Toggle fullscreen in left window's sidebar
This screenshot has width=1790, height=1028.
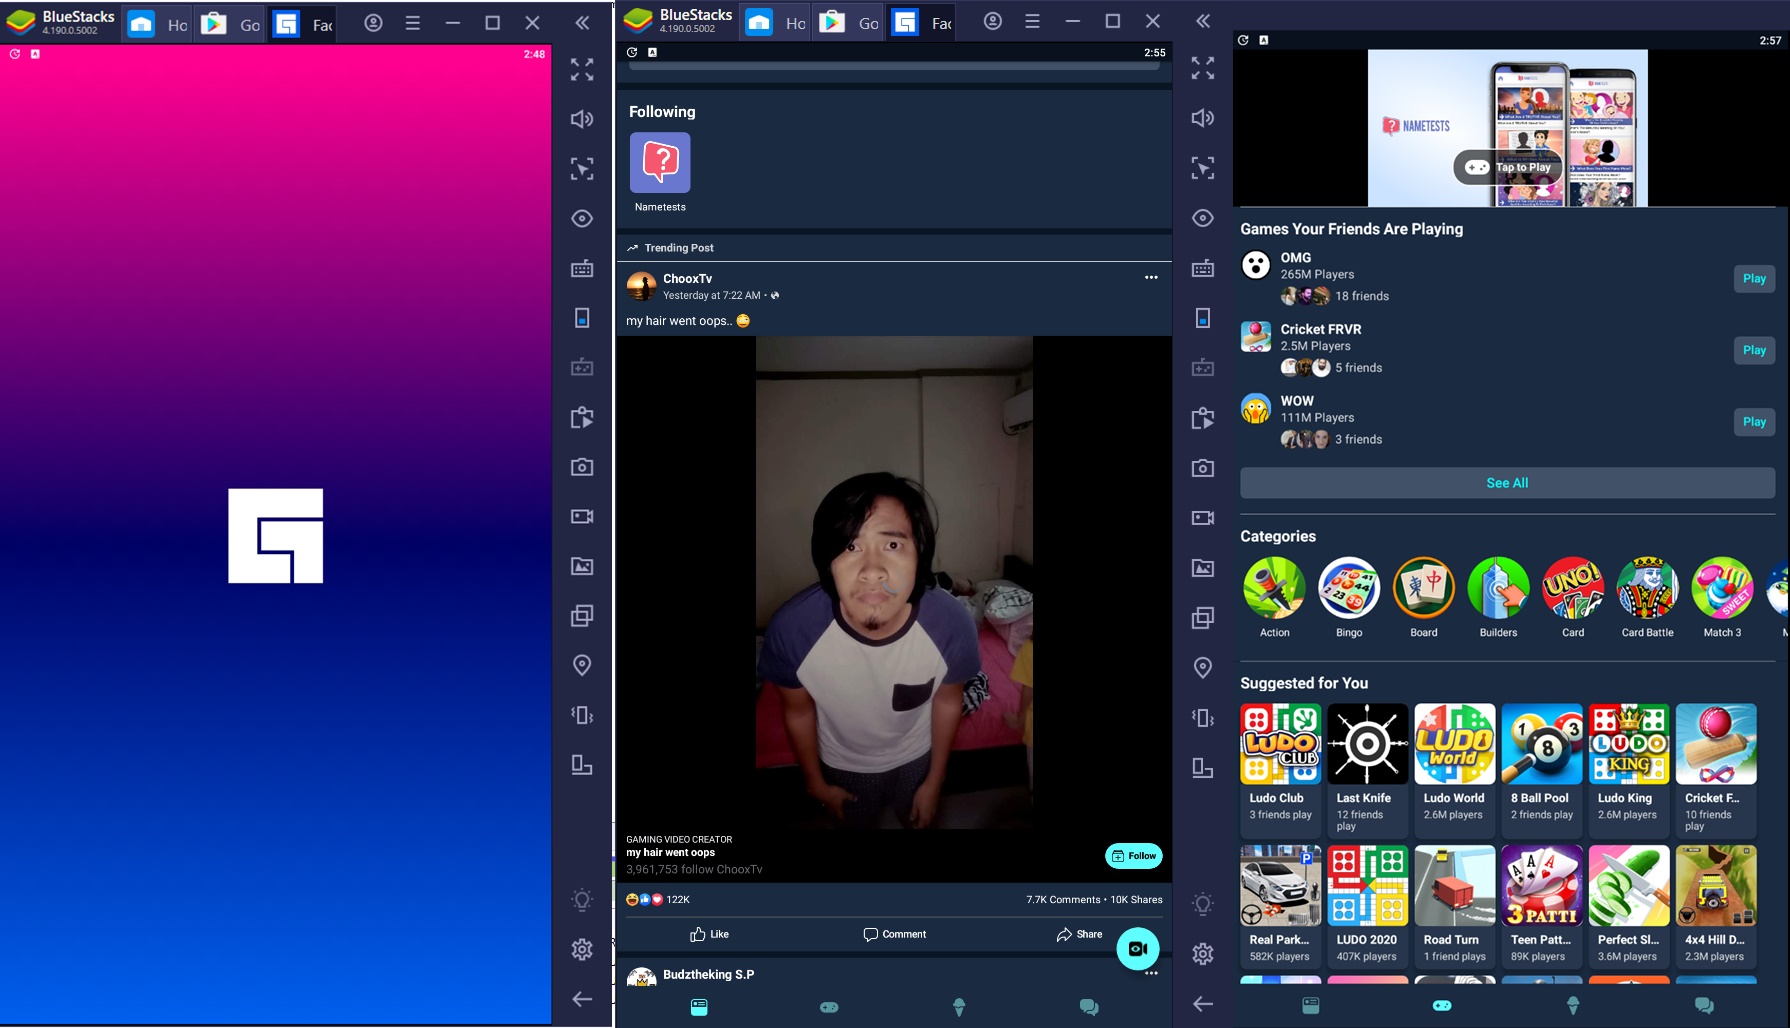tap(582, 69)
